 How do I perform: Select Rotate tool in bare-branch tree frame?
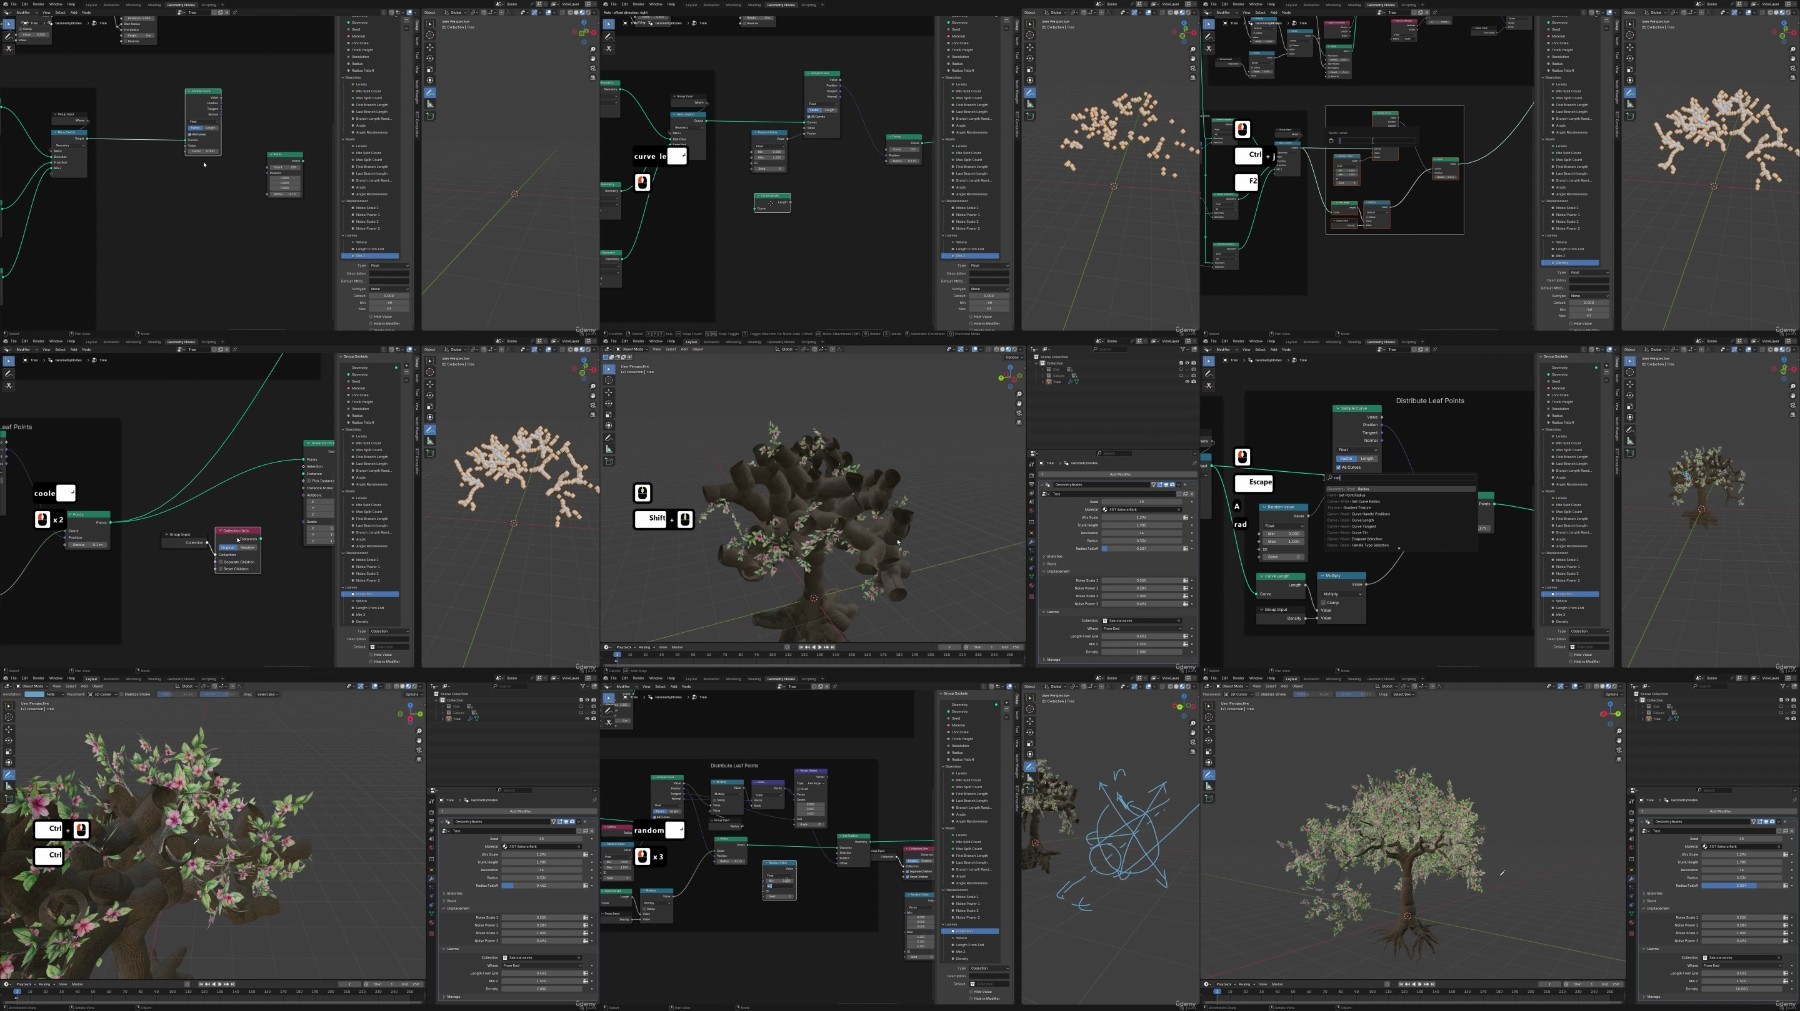pos(609,403)
